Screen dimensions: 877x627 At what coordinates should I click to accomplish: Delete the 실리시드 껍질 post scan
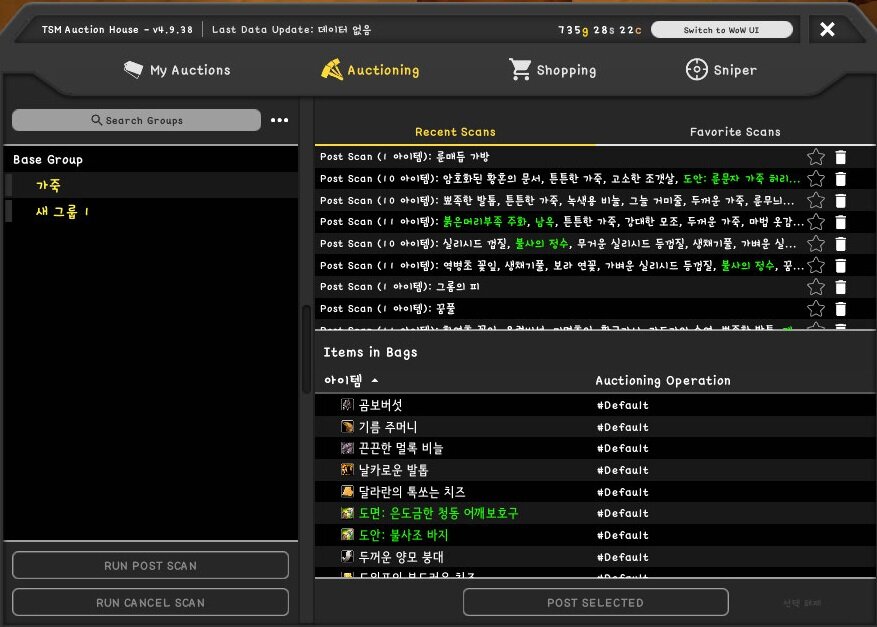coord(840,244)
